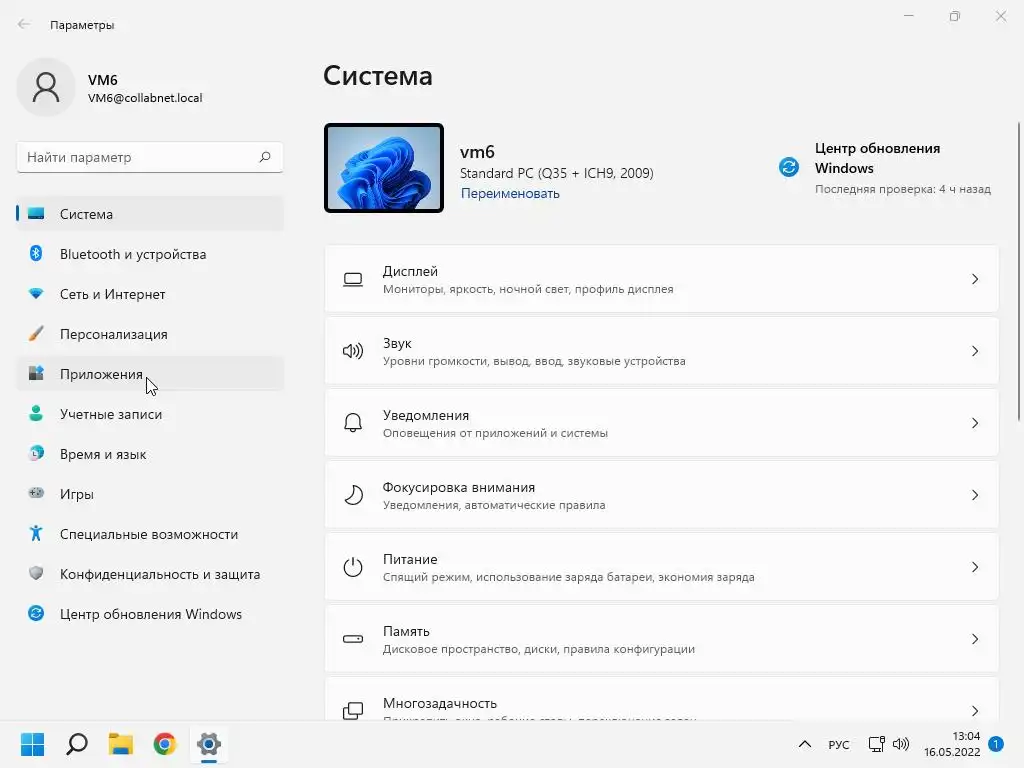Expand Многозадачность settings chevron
This screenshot has width=1024, height=768.
pos(974,711)
